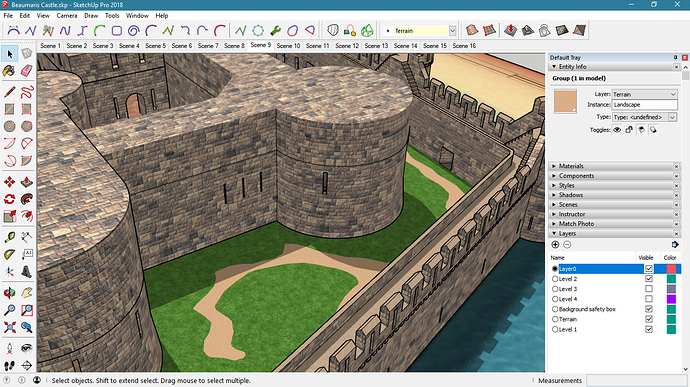Select the Tape Measure tool
690x387 pixels.
[x=9, y=237]
